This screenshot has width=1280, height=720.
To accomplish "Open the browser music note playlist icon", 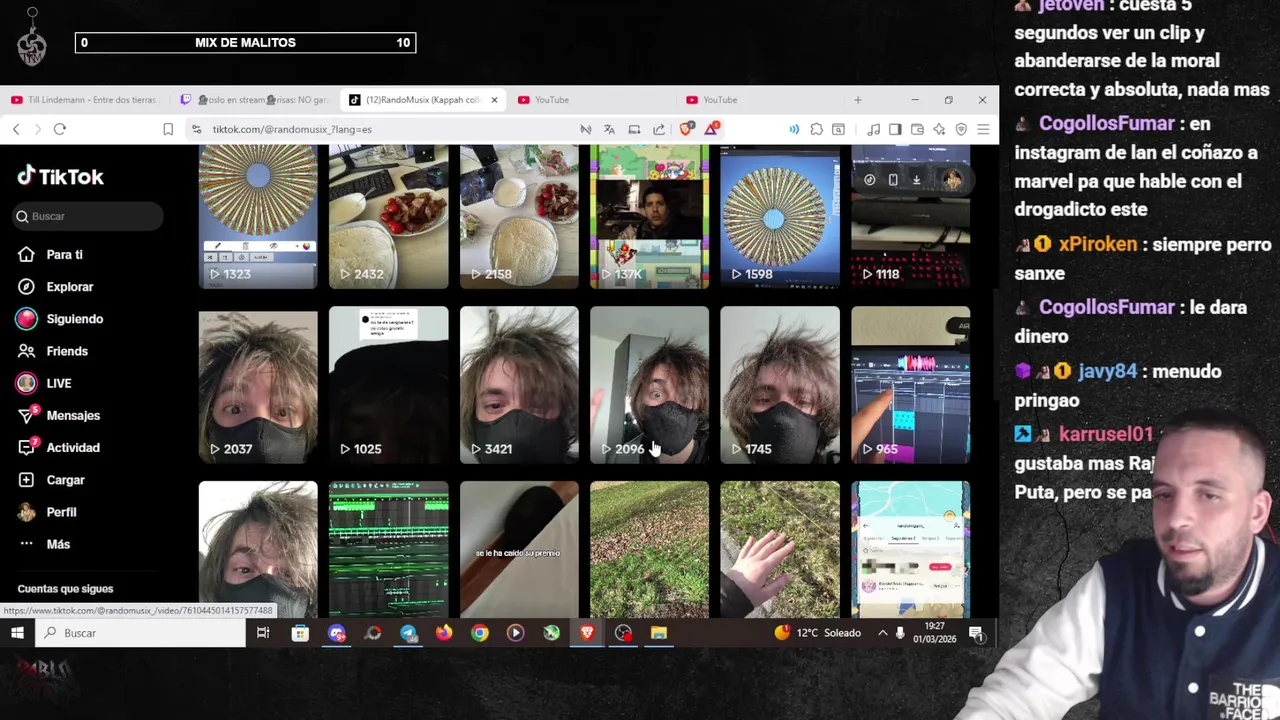I will 873,129.
